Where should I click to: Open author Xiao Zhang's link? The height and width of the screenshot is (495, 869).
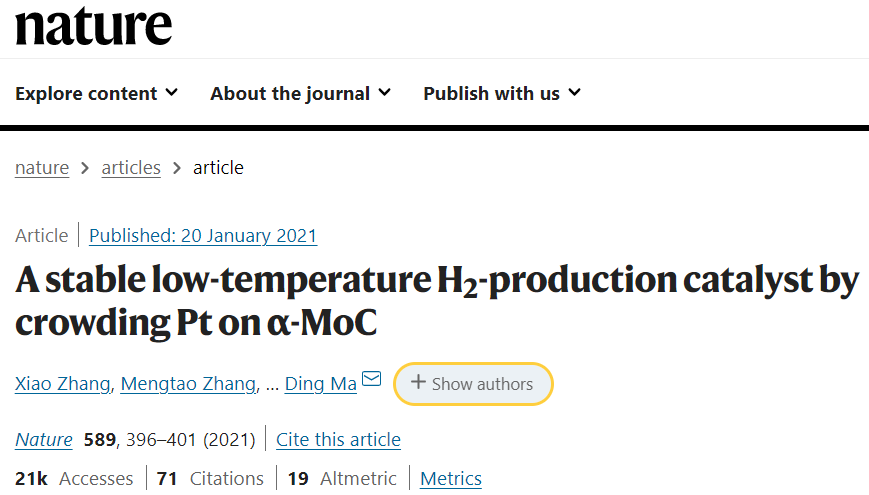[x=63, y=384]
